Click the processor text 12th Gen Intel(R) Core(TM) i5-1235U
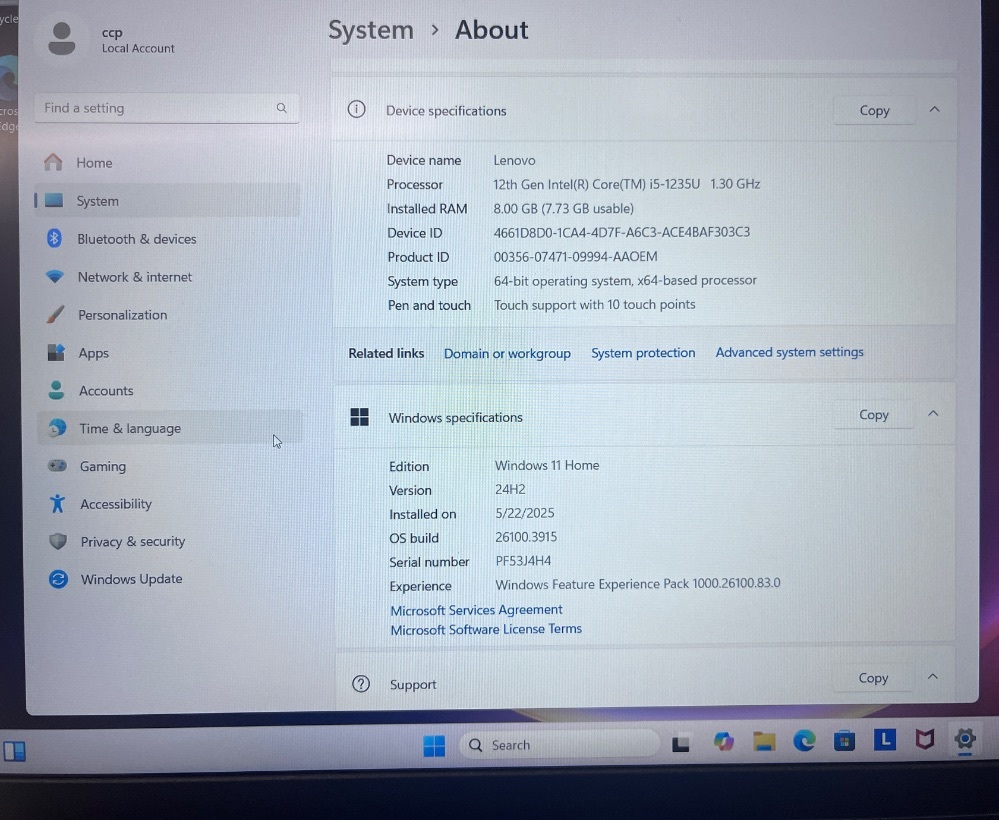The width and height of the screenshot is (999, 820). tap(596, 184)
